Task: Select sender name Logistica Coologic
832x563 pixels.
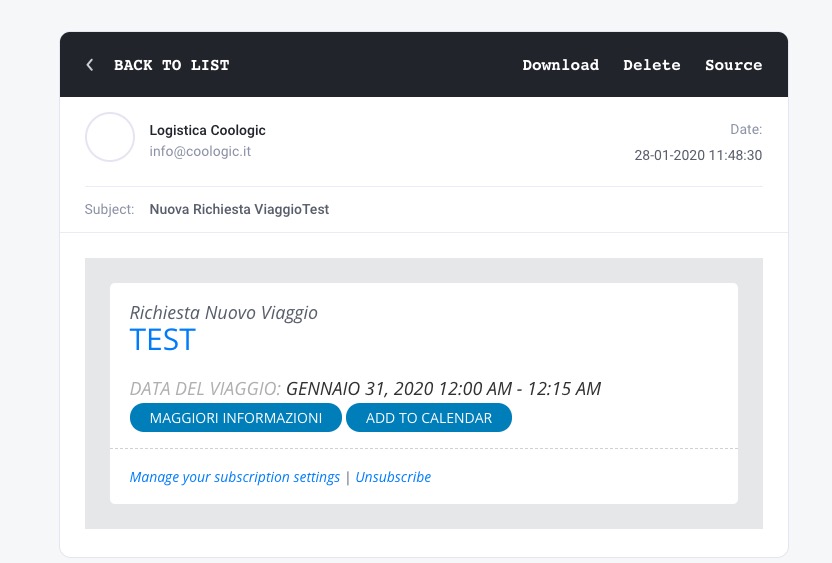Action: pos(207,130)
